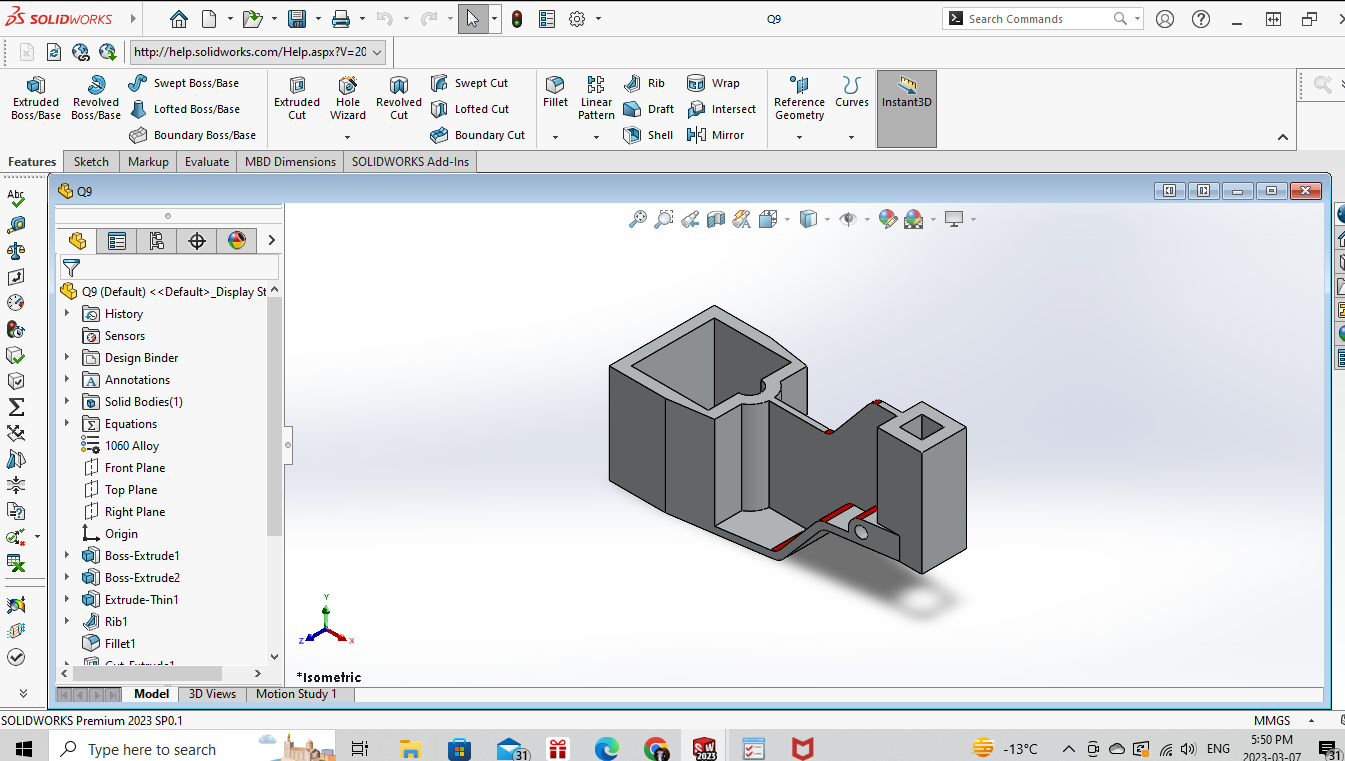This screenshot has height=761, width=1345.
Task: Switch to SOLIDWORKS Add-Ins tab
Action: pyautogui.click(x=410, y=161)
